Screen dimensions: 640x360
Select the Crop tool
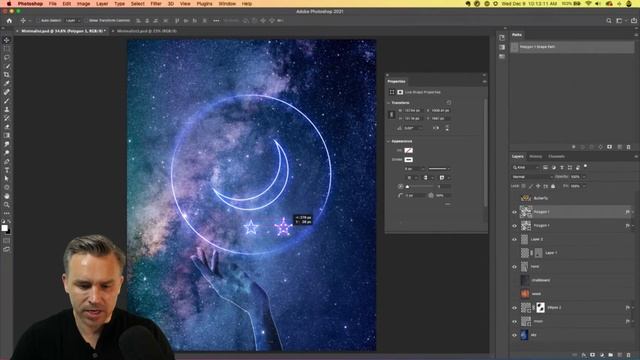pyautogui.click(x=7, y=75)
